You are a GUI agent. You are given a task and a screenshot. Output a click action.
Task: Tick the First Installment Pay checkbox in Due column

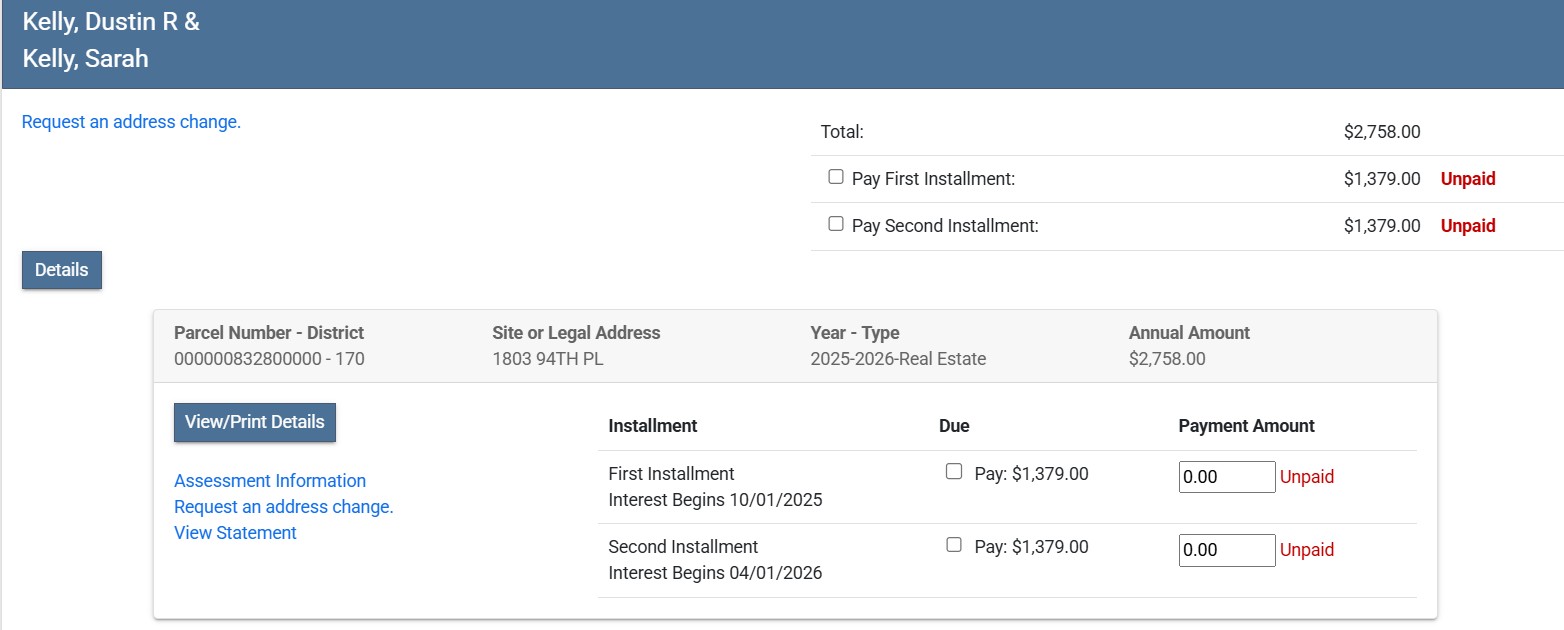(954, 472)
